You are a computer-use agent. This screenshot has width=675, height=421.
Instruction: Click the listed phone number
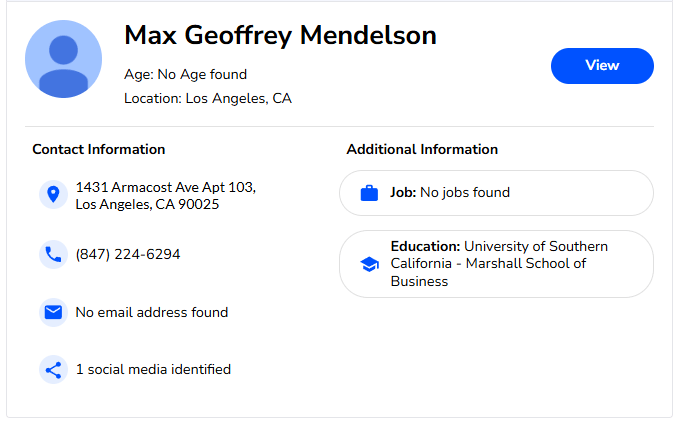coord(128,255)
